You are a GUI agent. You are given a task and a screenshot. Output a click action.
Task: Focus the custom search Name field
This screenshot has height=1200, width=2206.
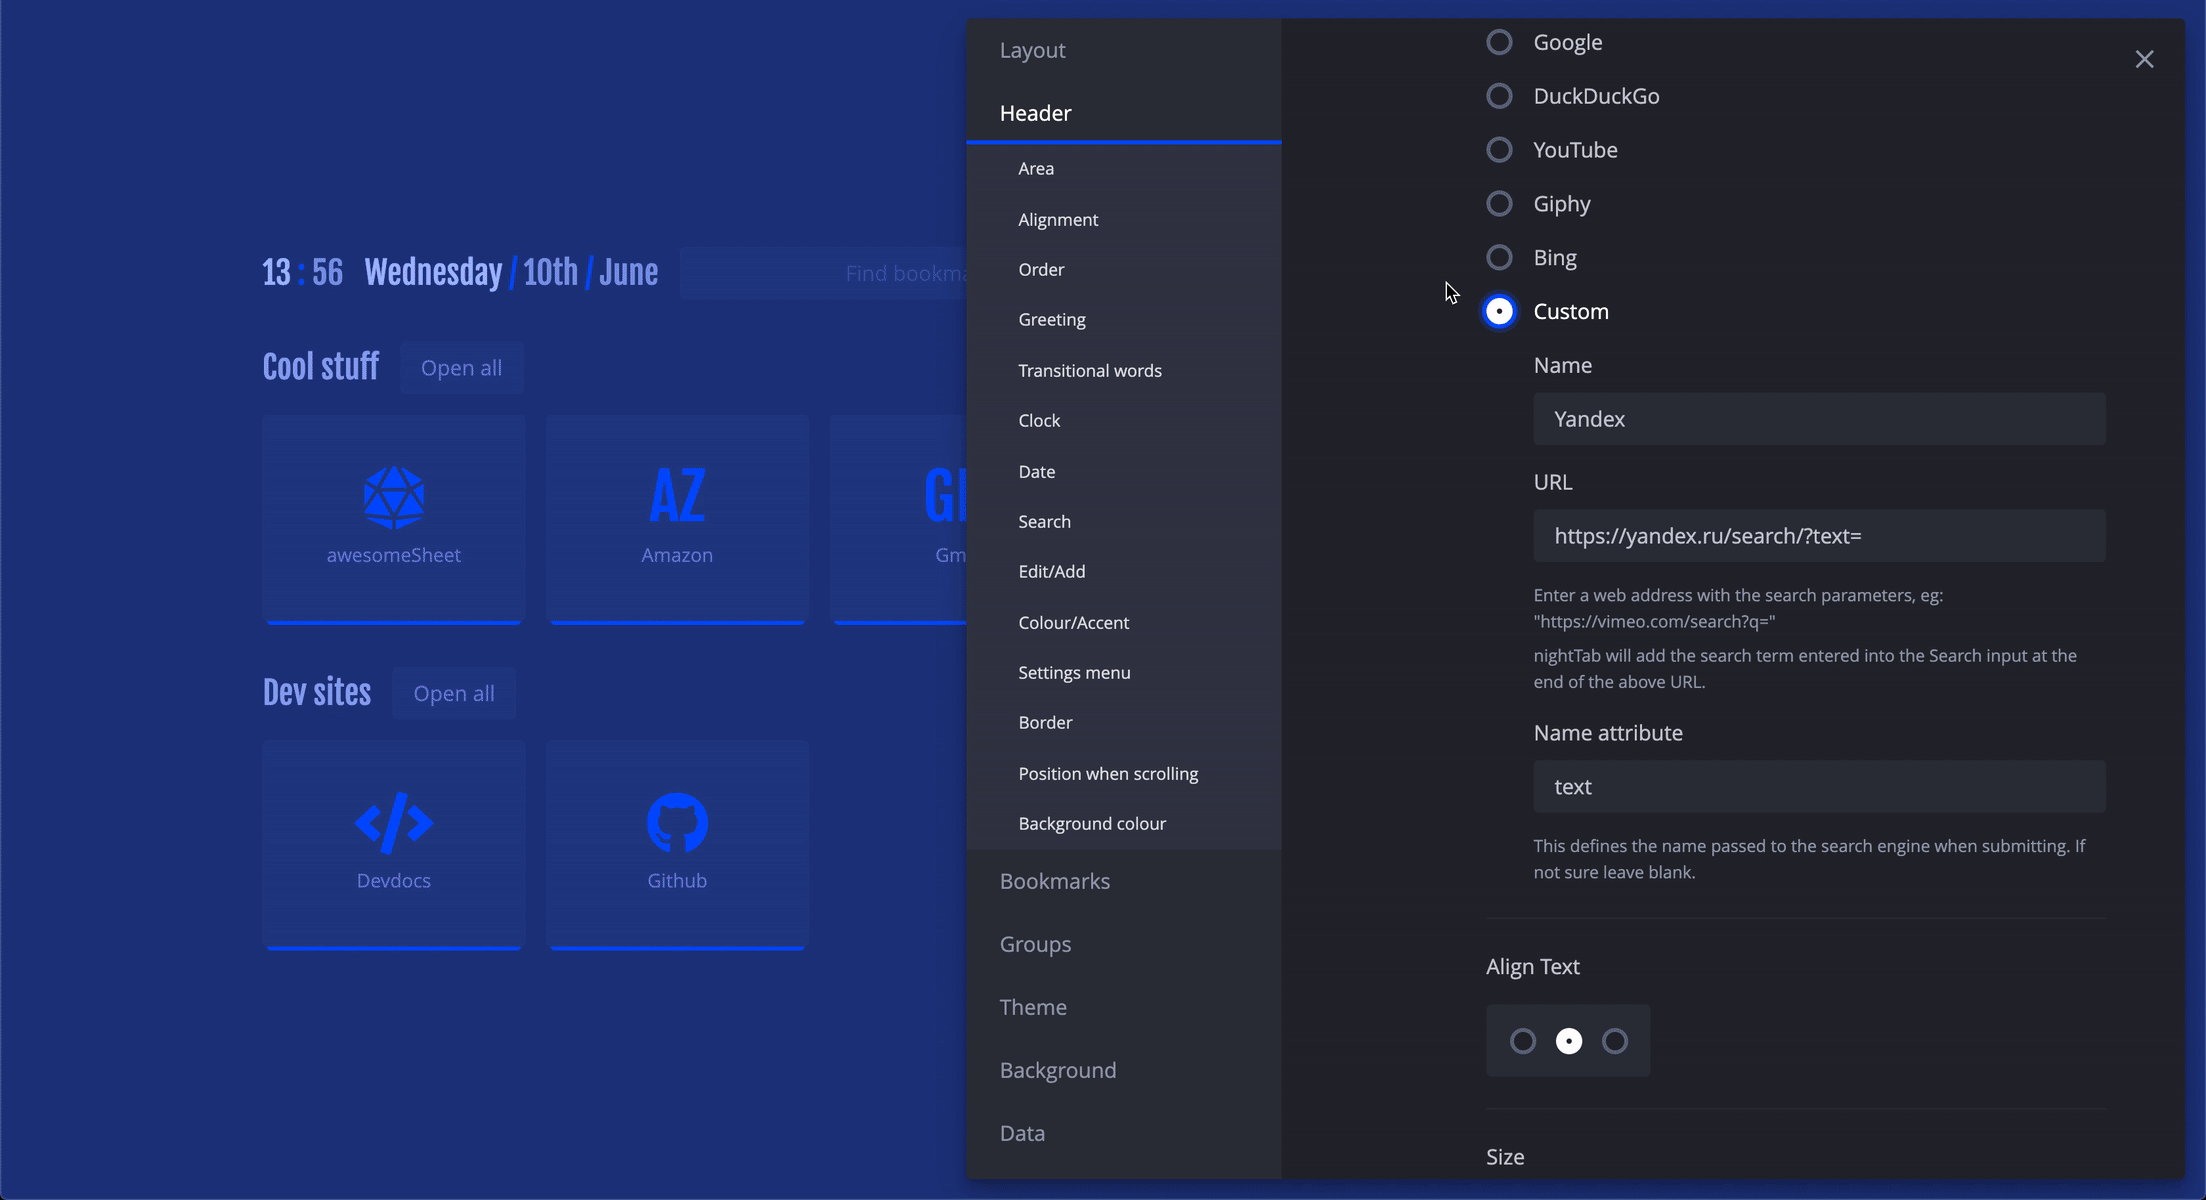(x=1819, y=419)
